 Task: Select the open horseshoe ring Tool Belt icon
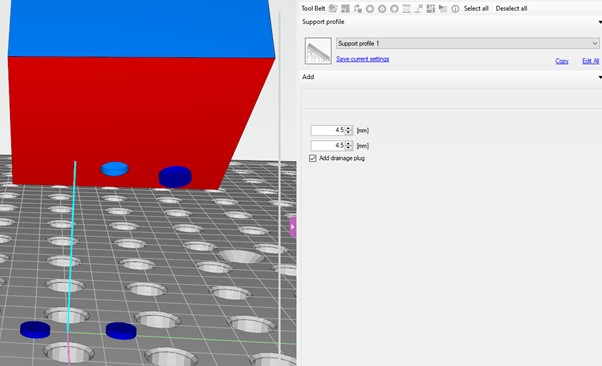(x=394, y=8)
